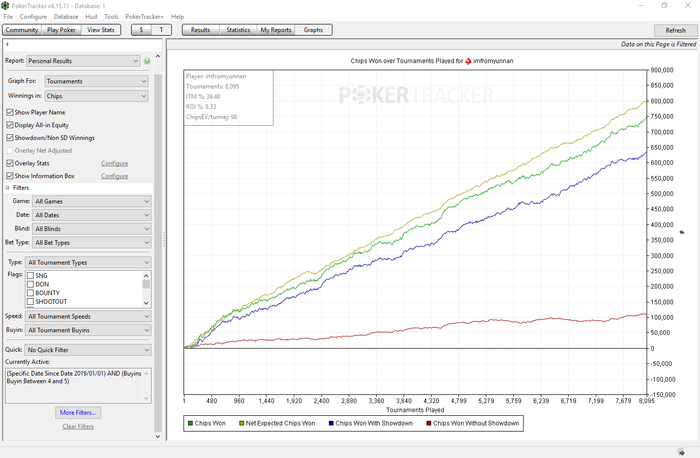Open the Bet Type dropdown

(x=92, y=242)
